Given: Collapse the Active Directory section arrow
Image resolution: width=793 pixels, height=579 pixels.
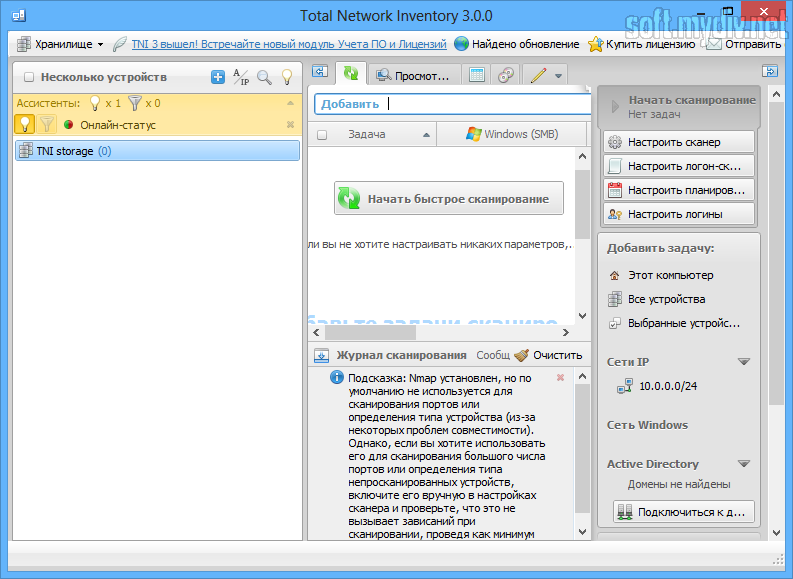Looking at the screenshot, I should [x=744, y=464].
